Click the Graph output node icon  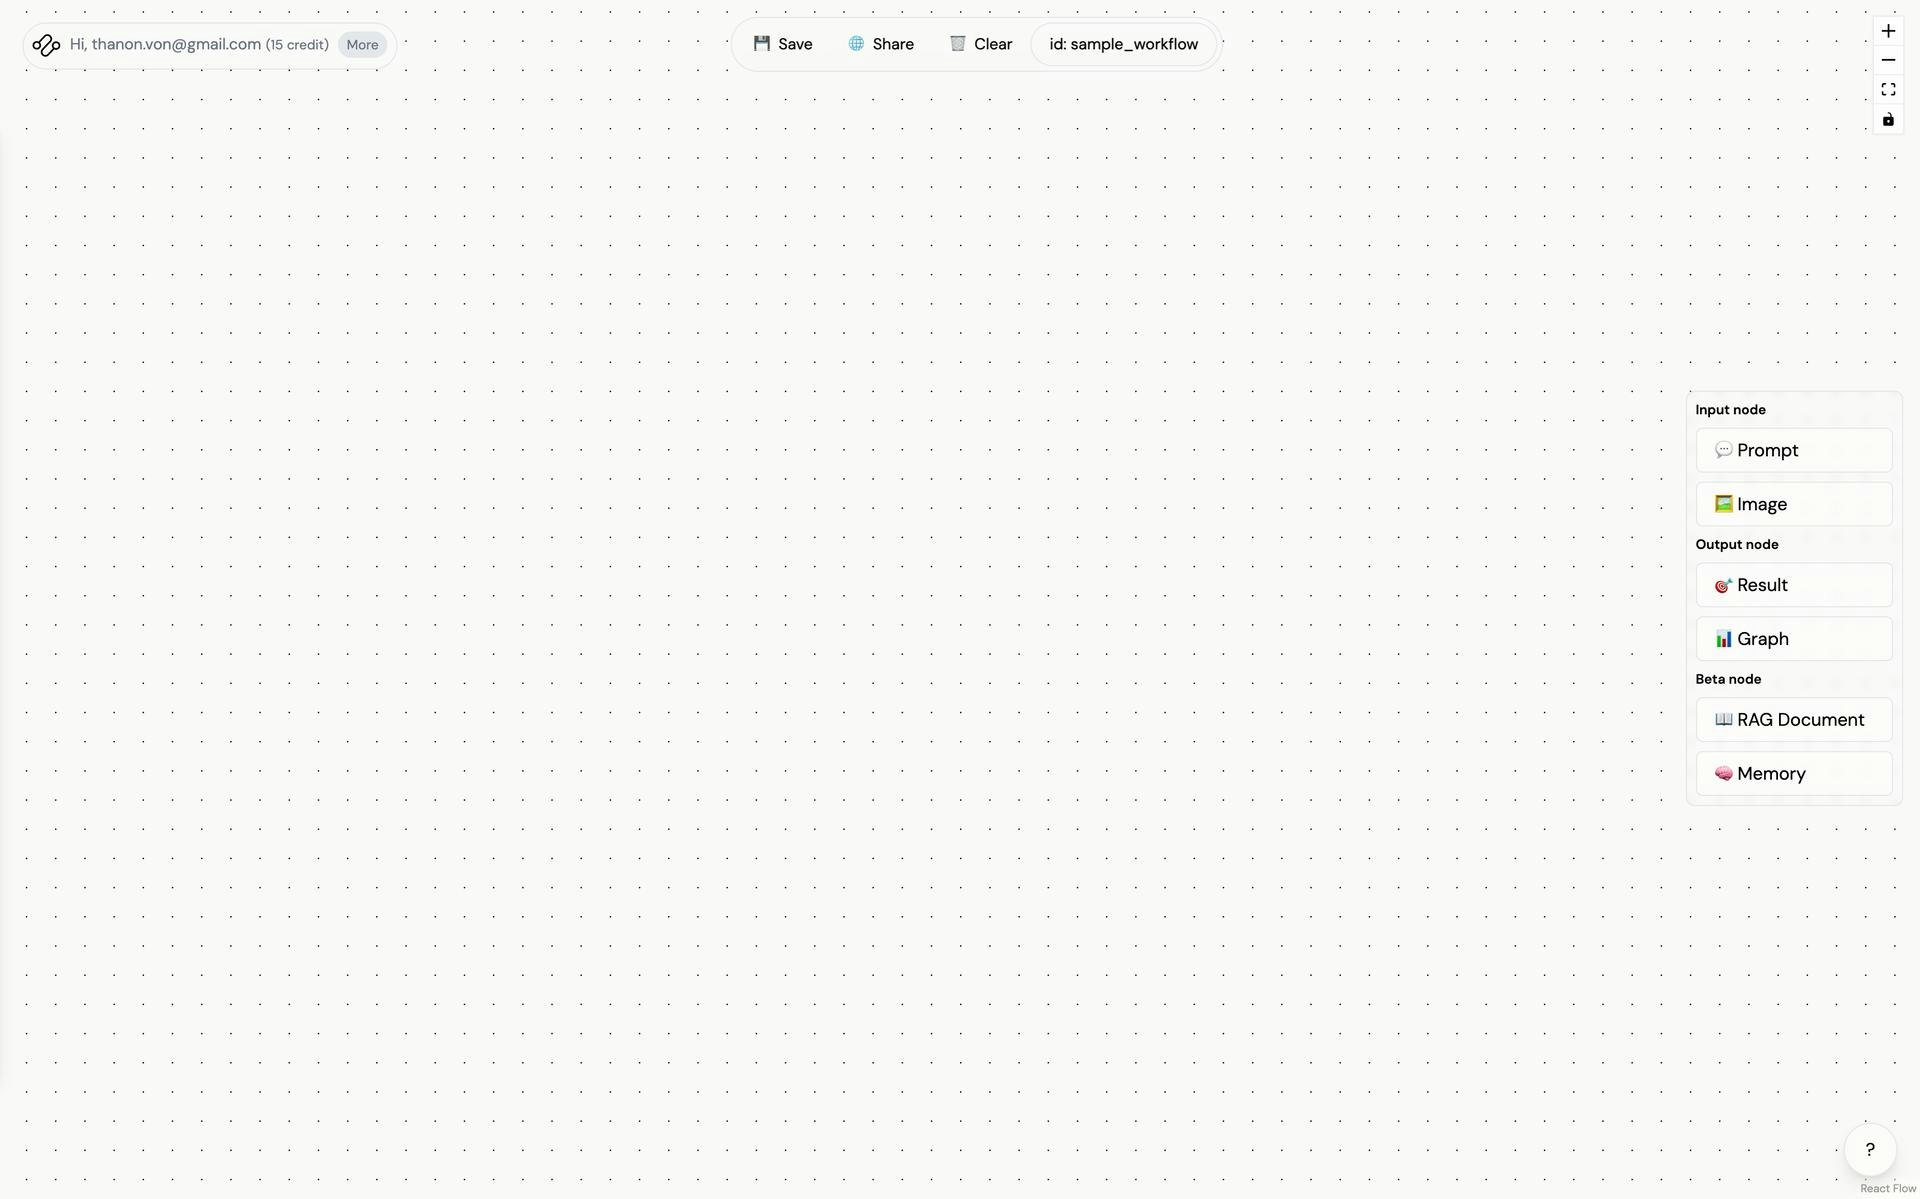1722,638
